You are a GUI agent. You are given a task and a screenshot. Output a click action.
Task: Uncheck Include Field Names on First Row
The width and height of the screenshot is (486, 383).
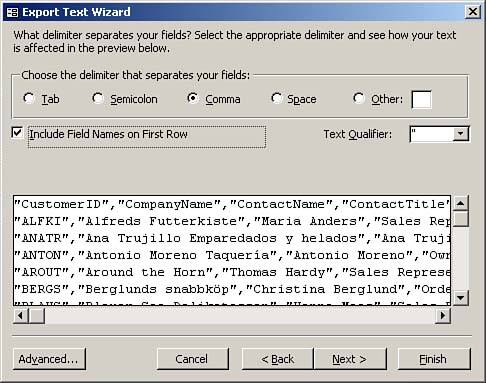coord(17,133)
